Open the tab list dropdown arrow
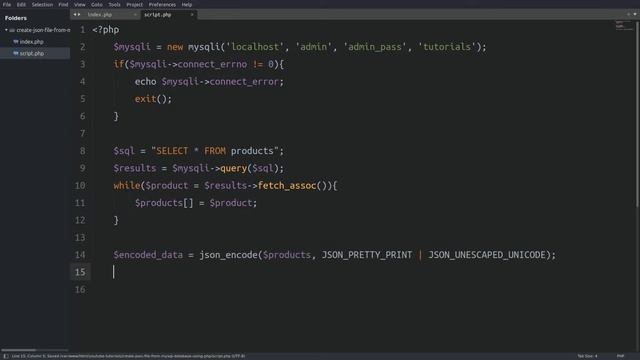Screen dimensions: 640x360 (635, 14)
